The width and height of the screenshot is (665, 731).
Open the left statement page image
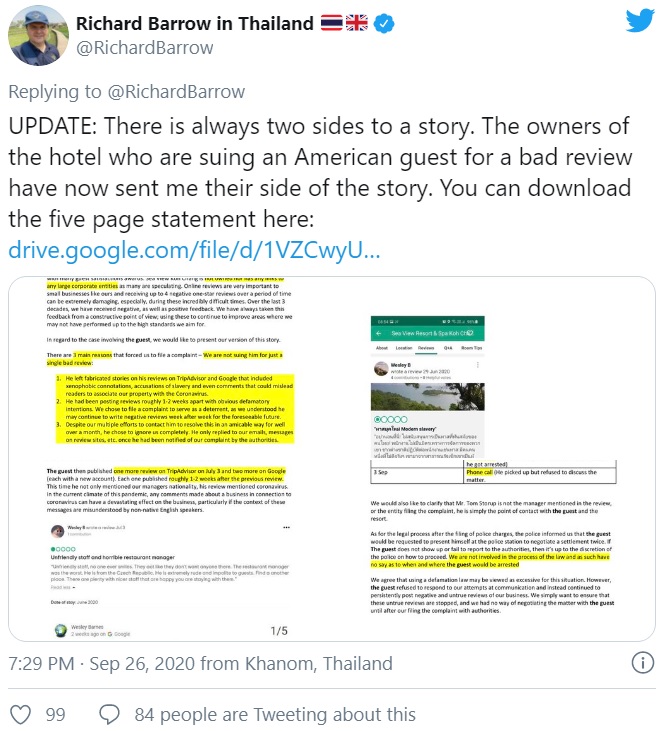click(x=170, y=459)
